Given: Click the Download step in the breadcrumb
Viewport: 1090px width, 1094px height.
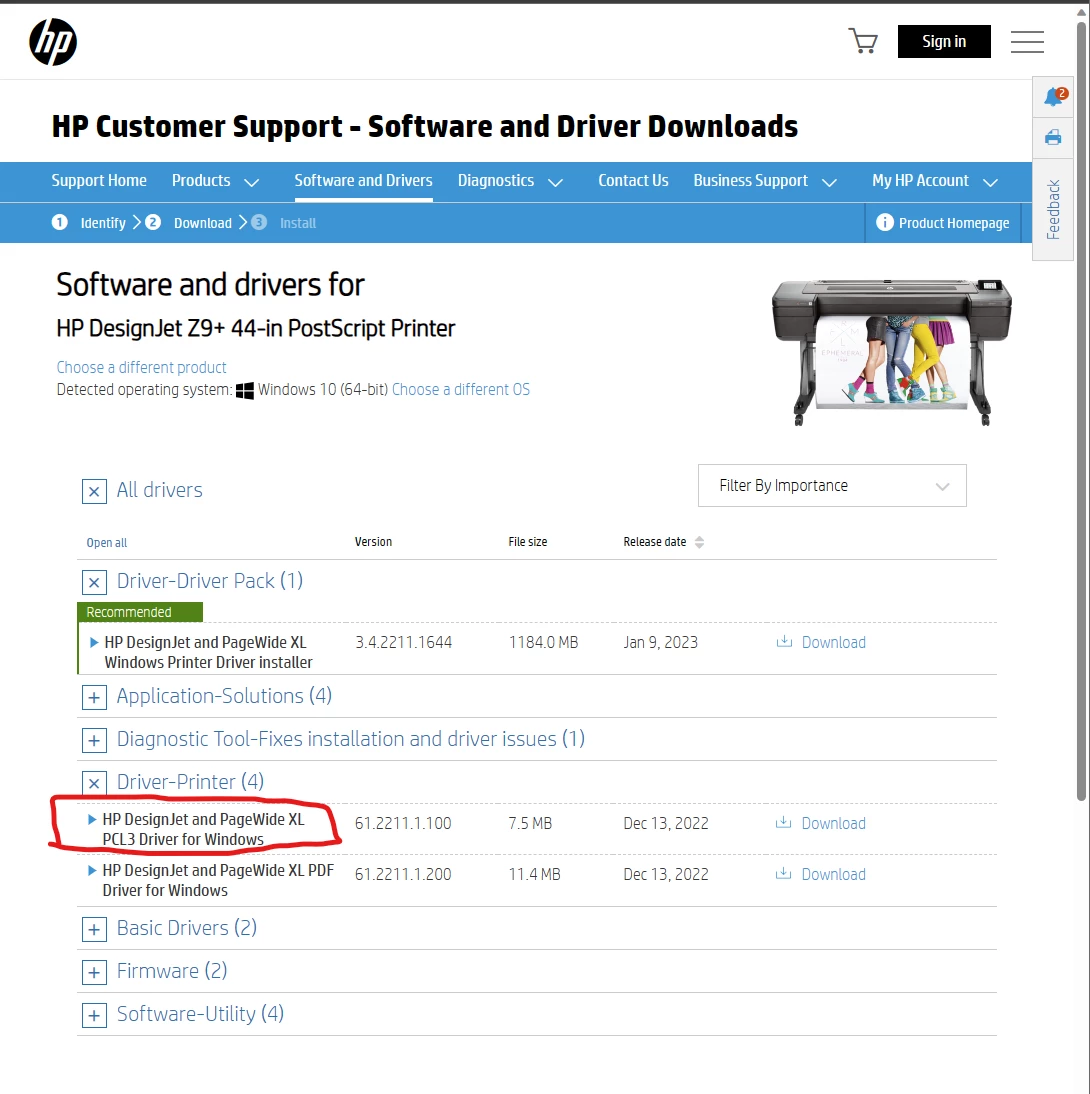Looking at the screenshot, I should click(x=188, y=223).
